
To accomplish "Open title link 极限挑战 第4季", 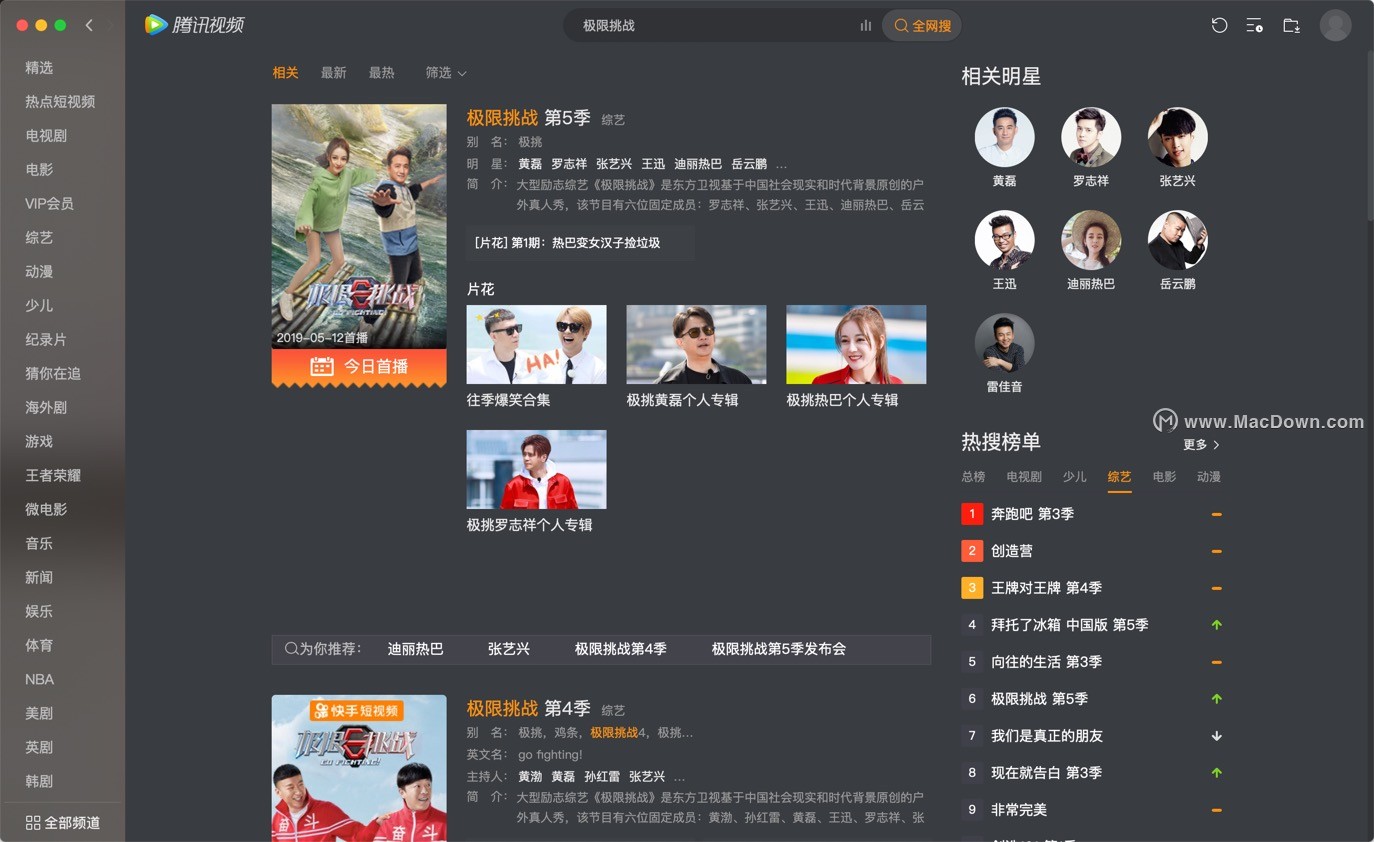I will point(528,708).
